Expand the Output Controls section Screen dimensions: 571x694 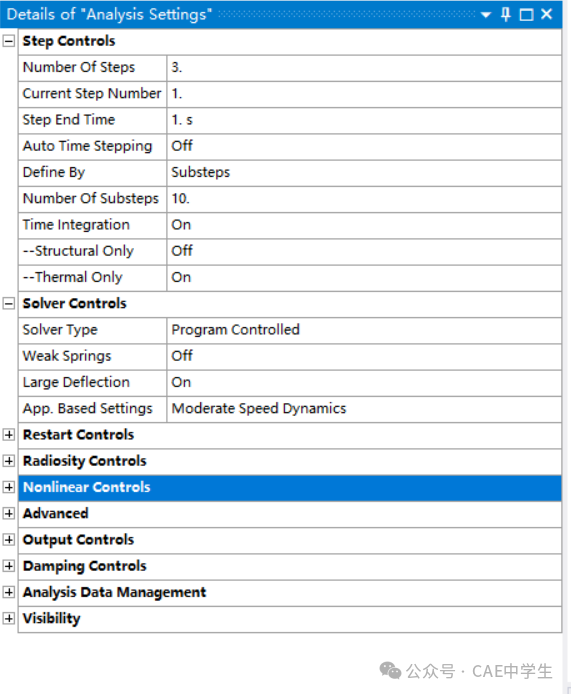tap(8, 540)
